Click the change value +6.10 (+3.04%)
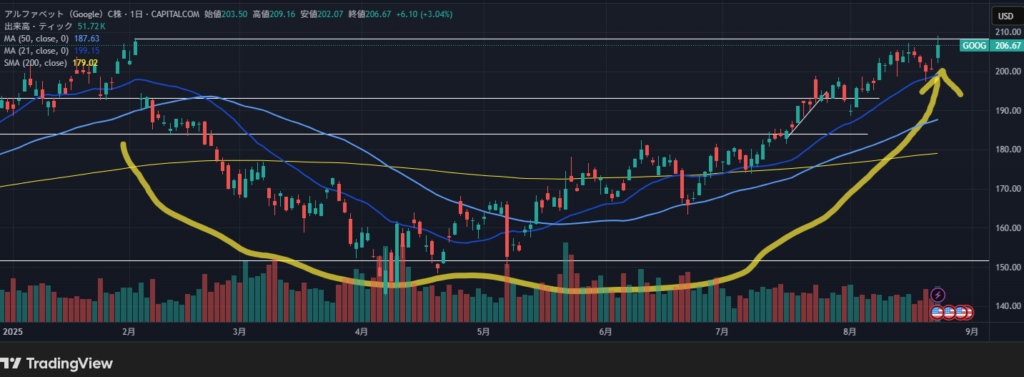This screenshot has height=377, width=1024. [424, 14]
